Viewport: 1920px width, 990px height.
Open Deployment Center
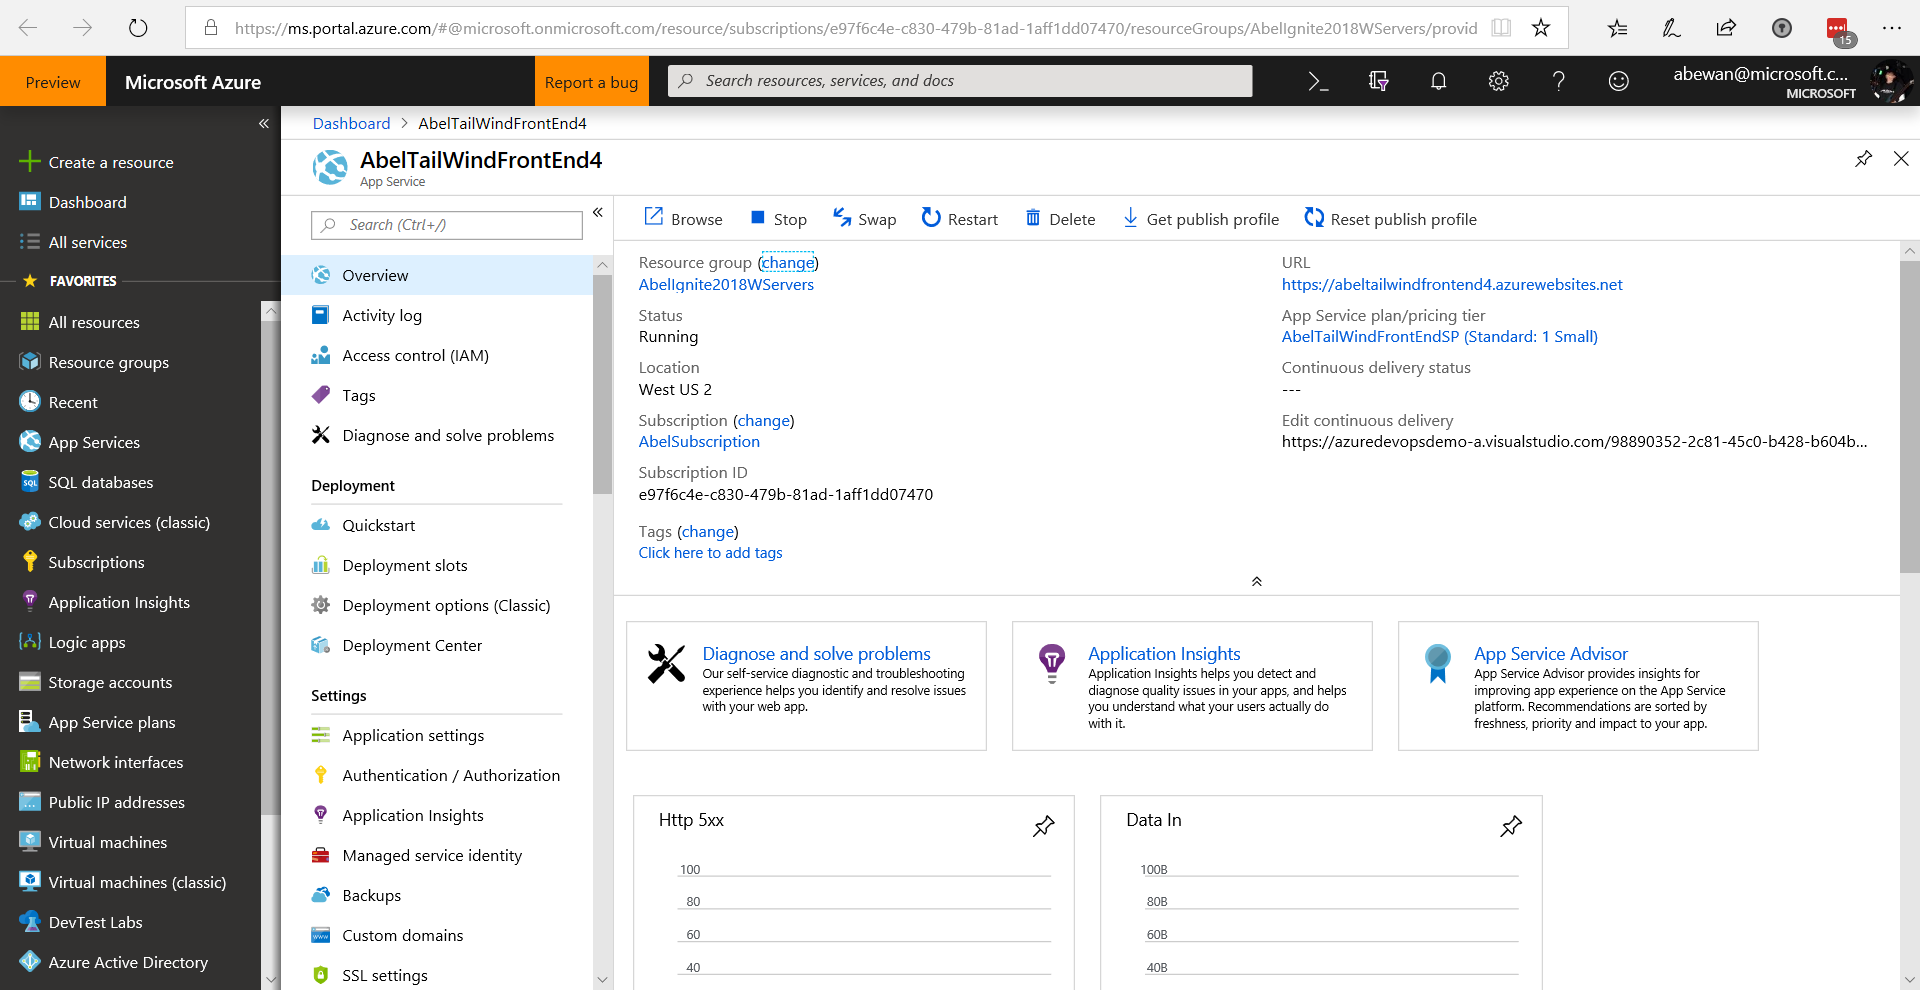[437, 645]
